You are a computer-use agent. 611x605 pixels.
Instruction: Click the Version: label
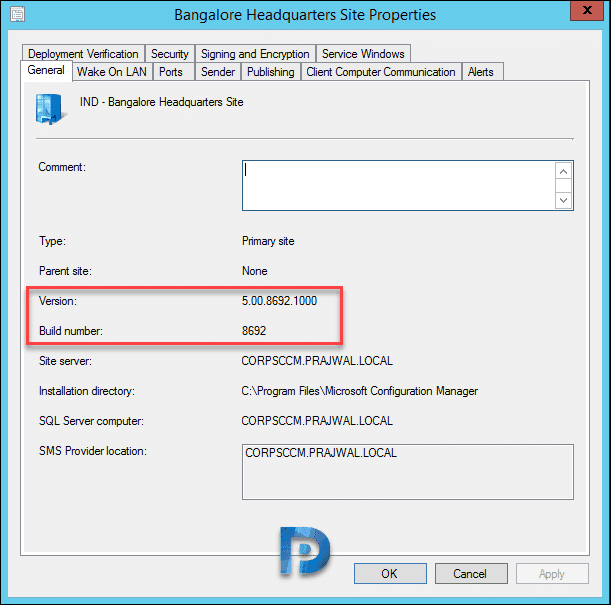tap(58, 301)
